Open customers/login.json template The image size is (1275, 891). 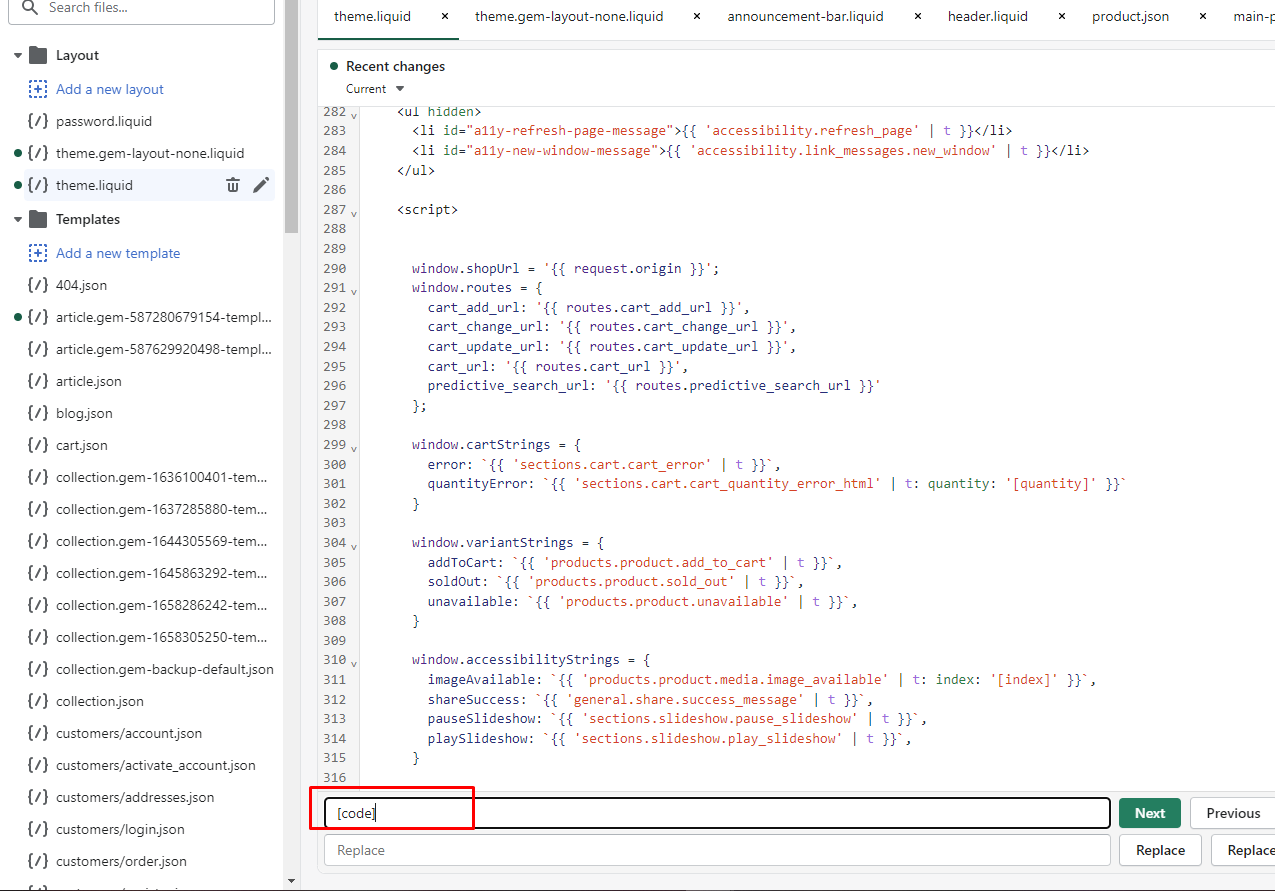tap(120, 829)
